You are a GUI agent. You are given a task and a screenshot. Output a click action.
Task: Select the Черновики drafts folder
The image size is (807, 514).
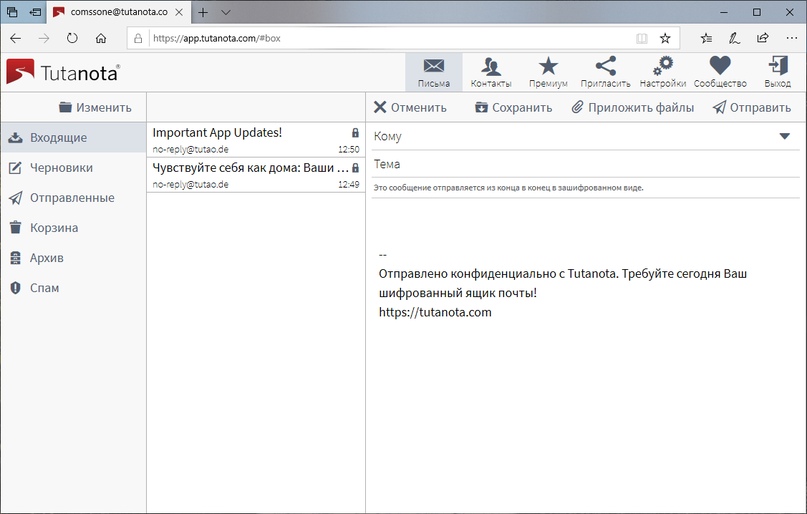click(74, 168)
